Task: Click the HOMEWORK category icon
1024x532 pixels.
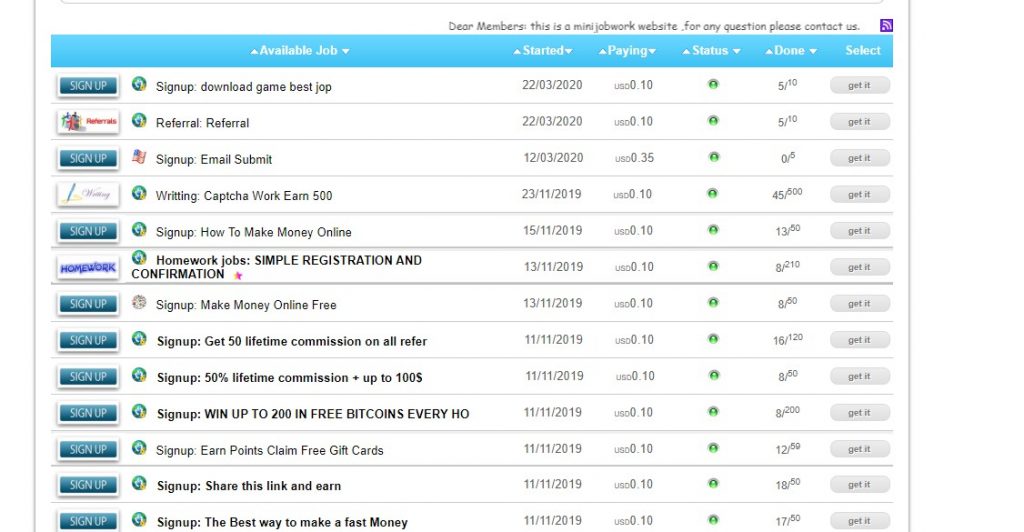Action: [x=88, y=268]
